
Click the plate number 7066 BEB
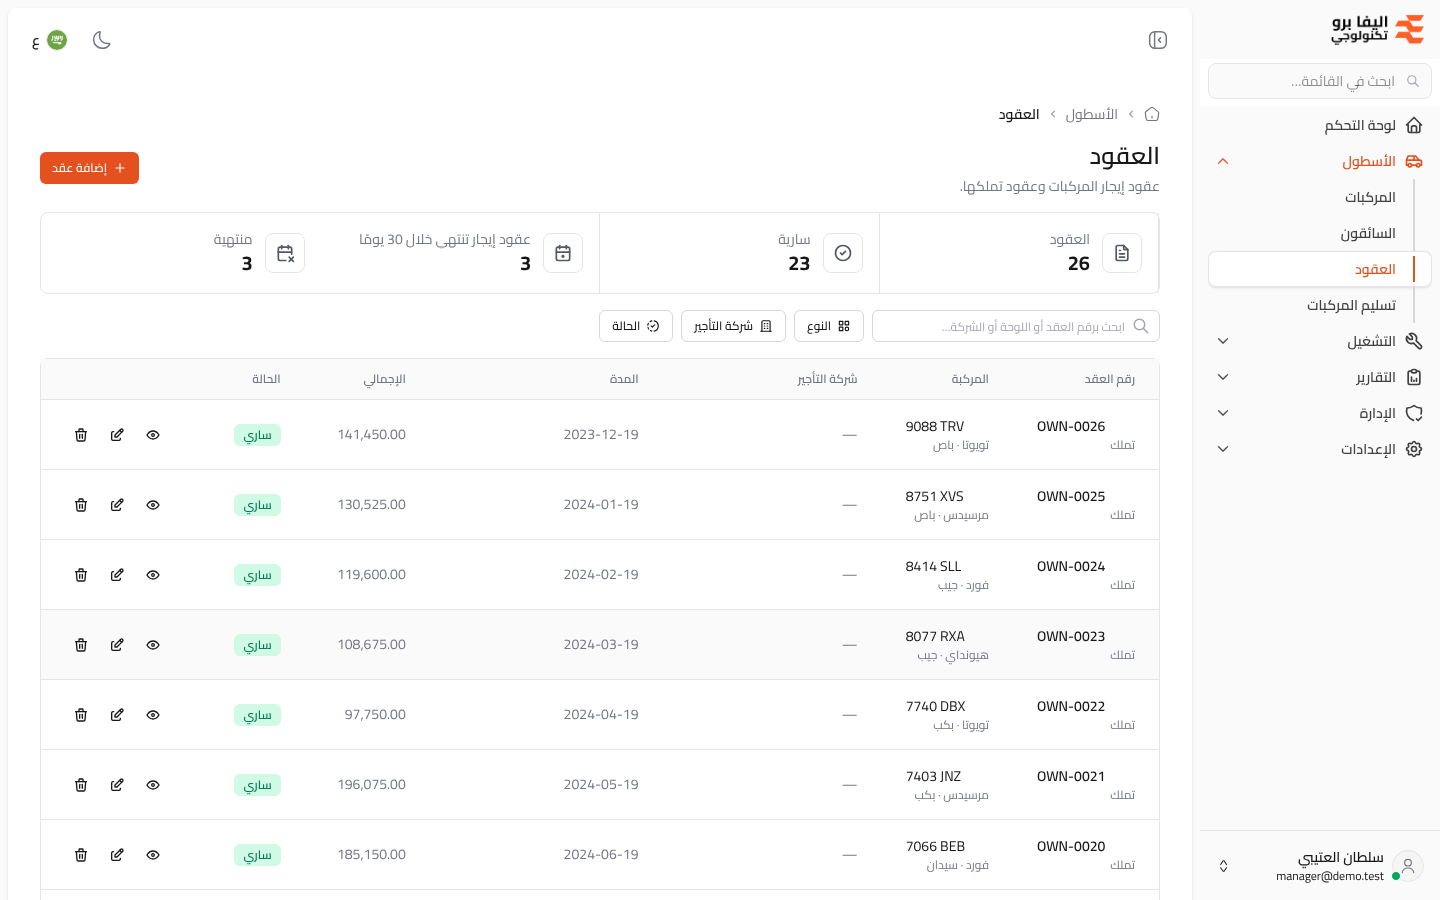936,846
